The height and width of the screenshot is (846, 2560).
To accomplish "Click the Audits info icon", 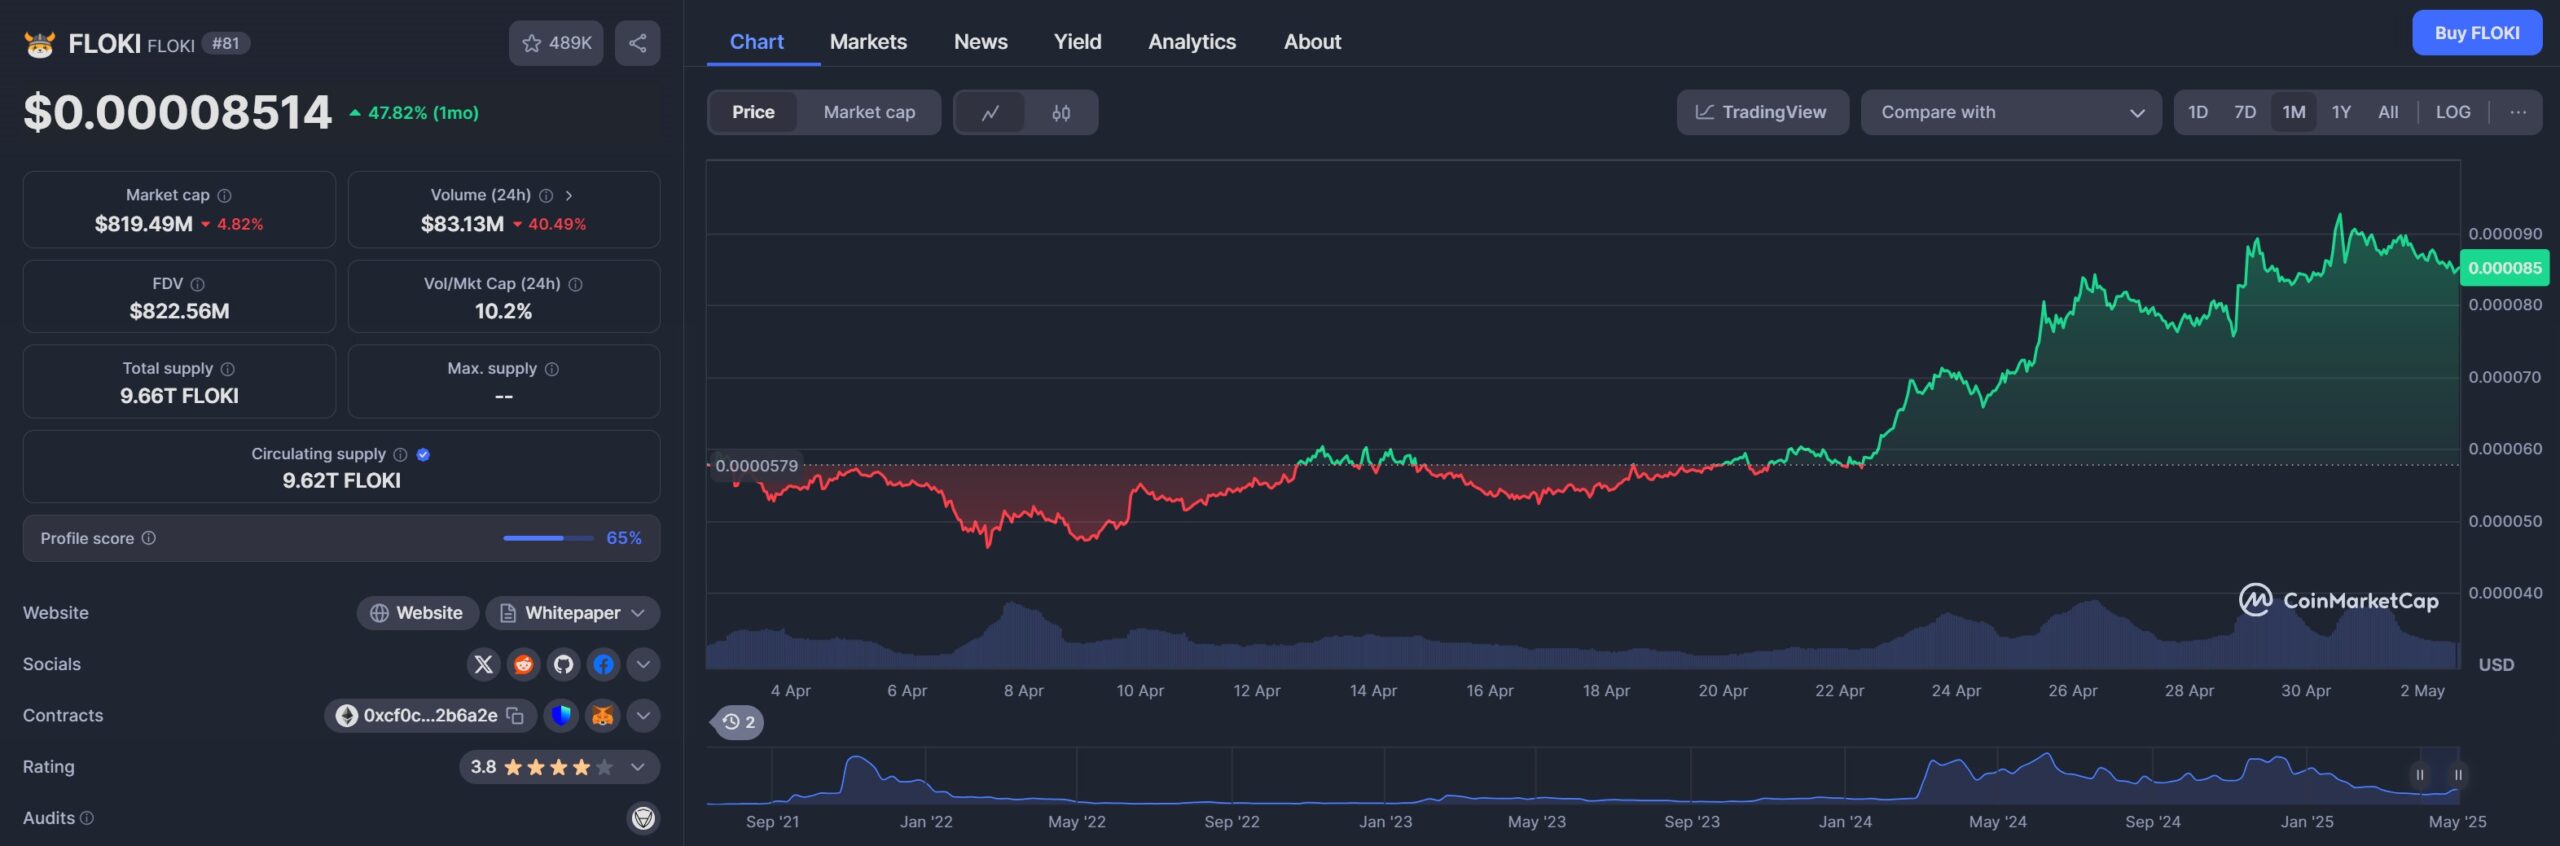I will pyautogui.click(x=87, y=818).
